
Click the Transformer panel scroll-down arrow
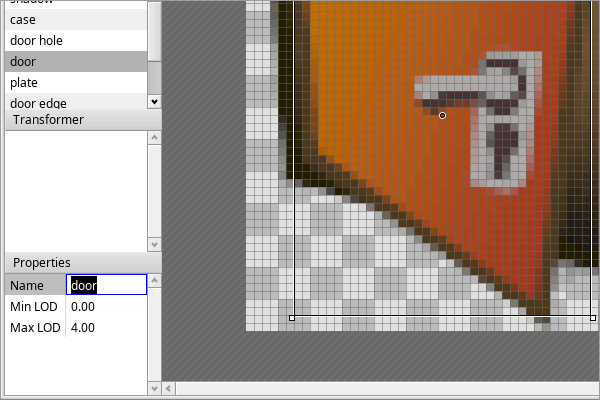pos(153,244)
